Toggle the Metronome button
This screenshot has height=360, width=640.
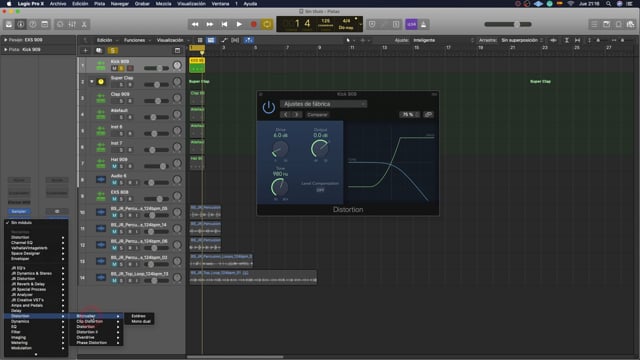pyautogui.click(x=424, y=24)
